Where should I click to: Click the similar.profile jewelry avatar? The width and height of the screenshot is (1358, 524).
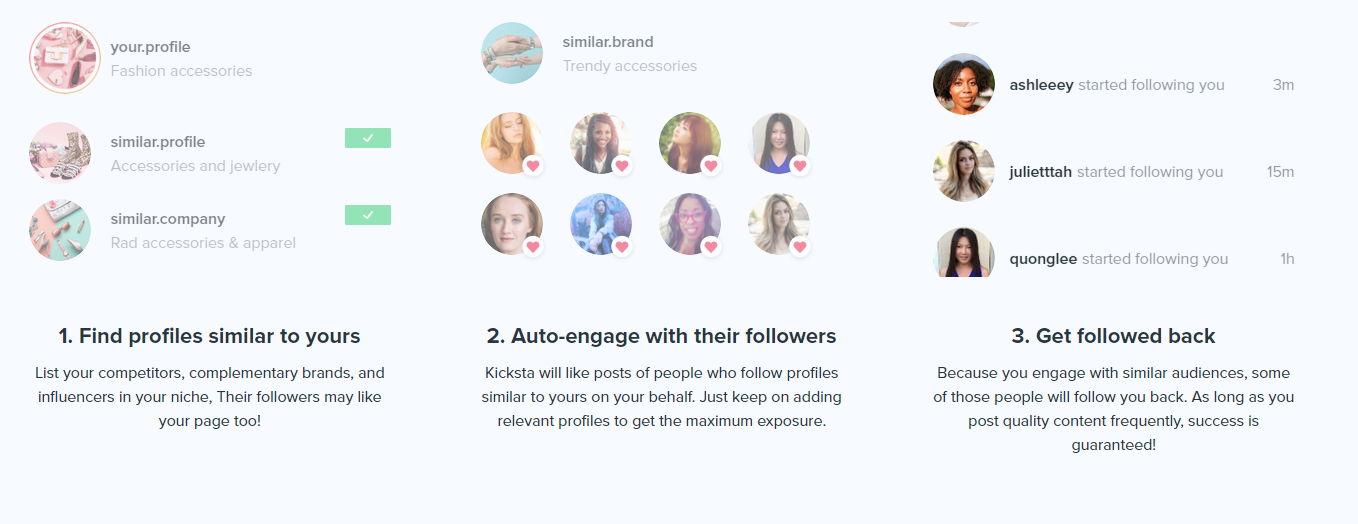pyautogui.click(x=60, y=153)
